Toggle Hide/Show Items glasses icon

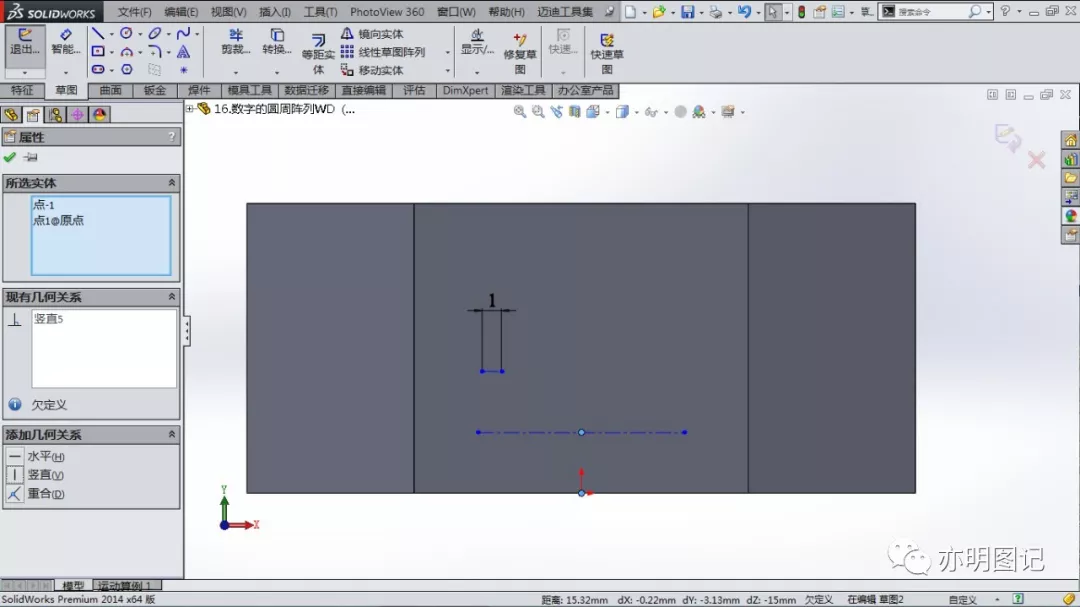click(650, 112)
